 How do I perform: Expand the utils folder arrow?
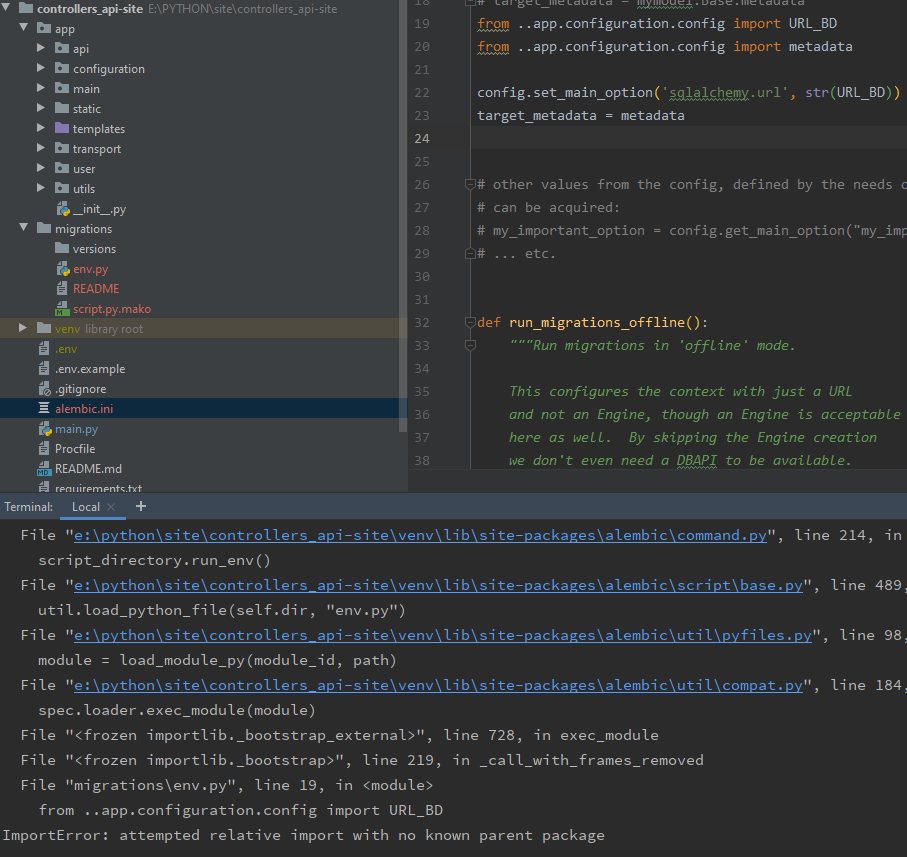41,188
